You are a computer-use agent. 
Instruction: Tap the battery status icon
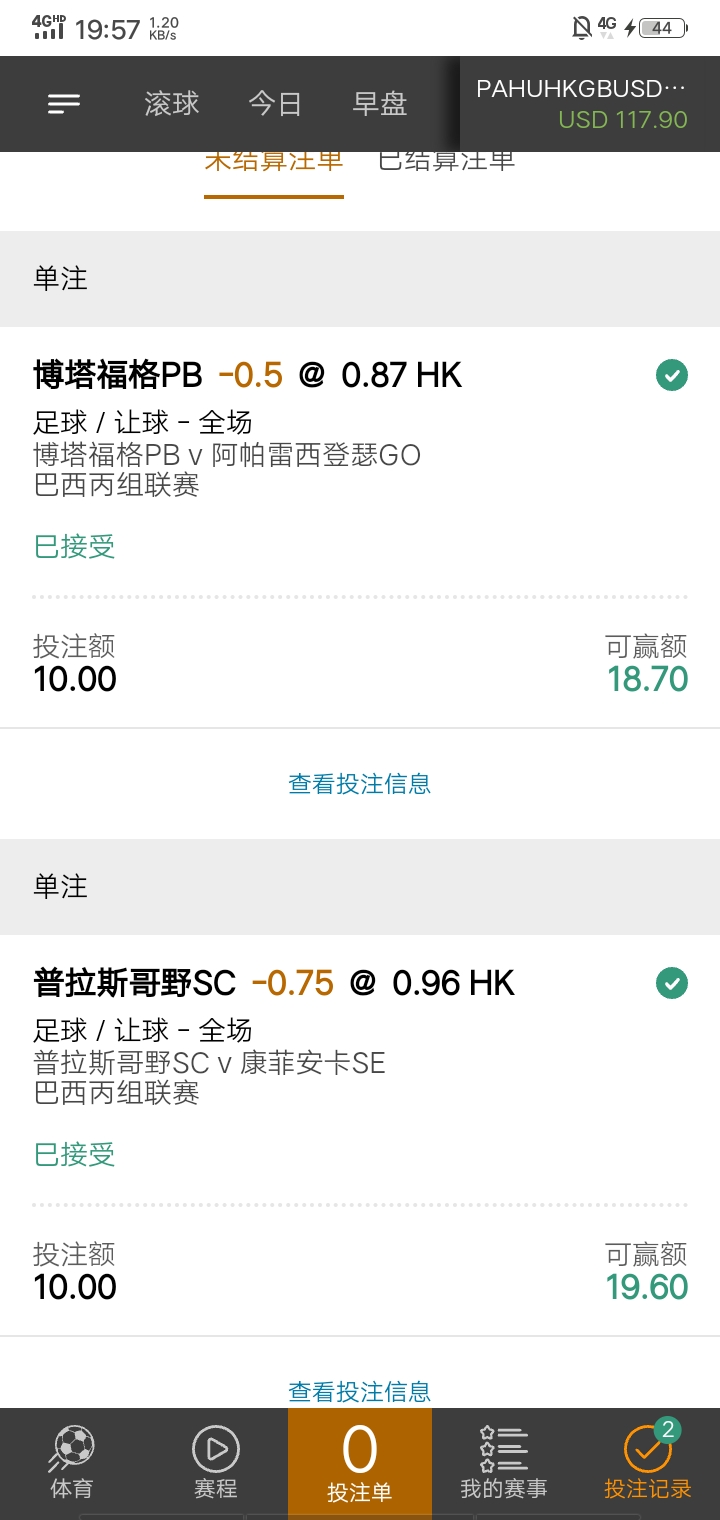pyautogui.click(x=663, y=28)
